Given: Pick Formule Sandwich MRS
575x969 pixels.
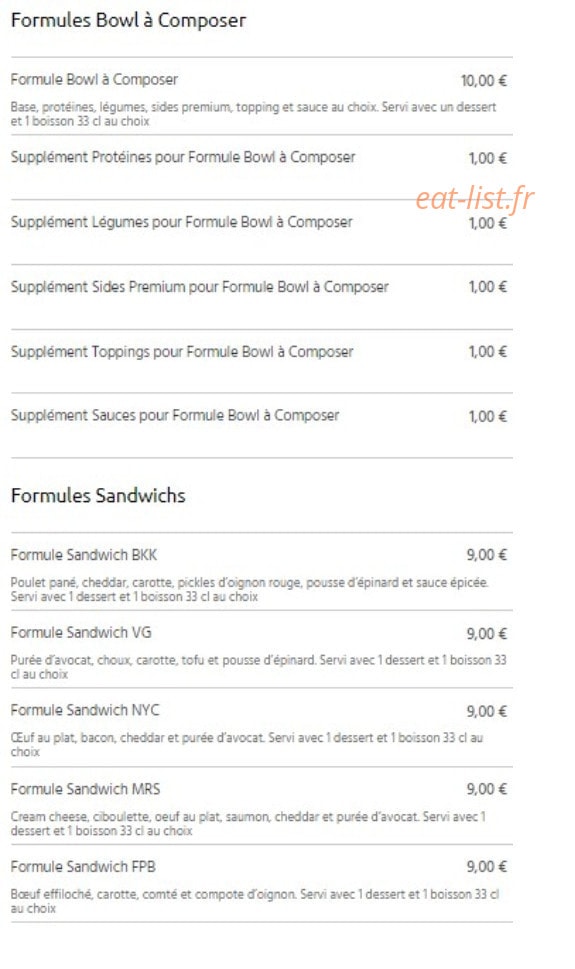Looking at the screenshot, I should [x=262, y=806].
